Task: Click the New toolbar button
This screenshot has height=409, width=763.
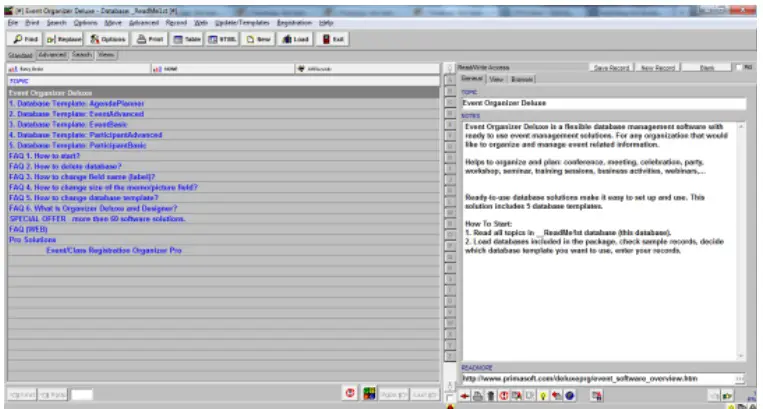Action: (258, 39)
